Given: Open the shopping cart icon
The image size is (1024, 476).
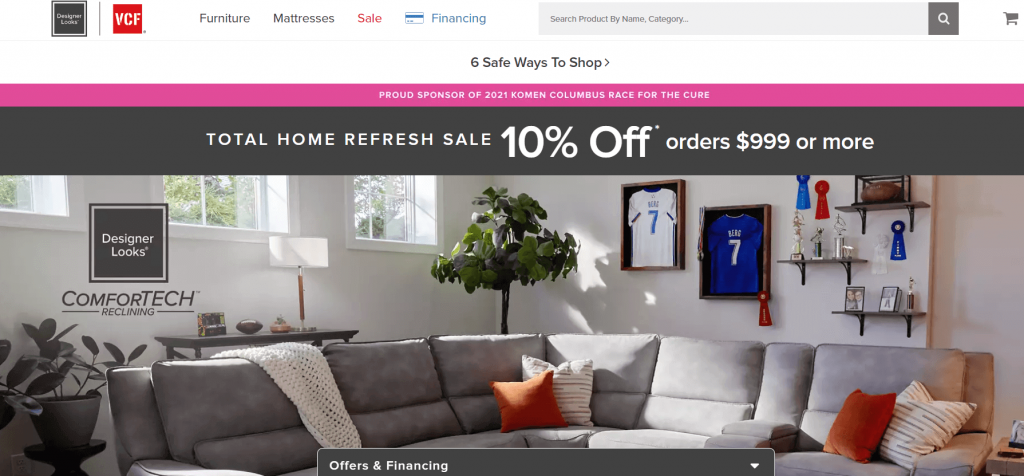Looking at the screenshot, I should (x=1010, y=18).
